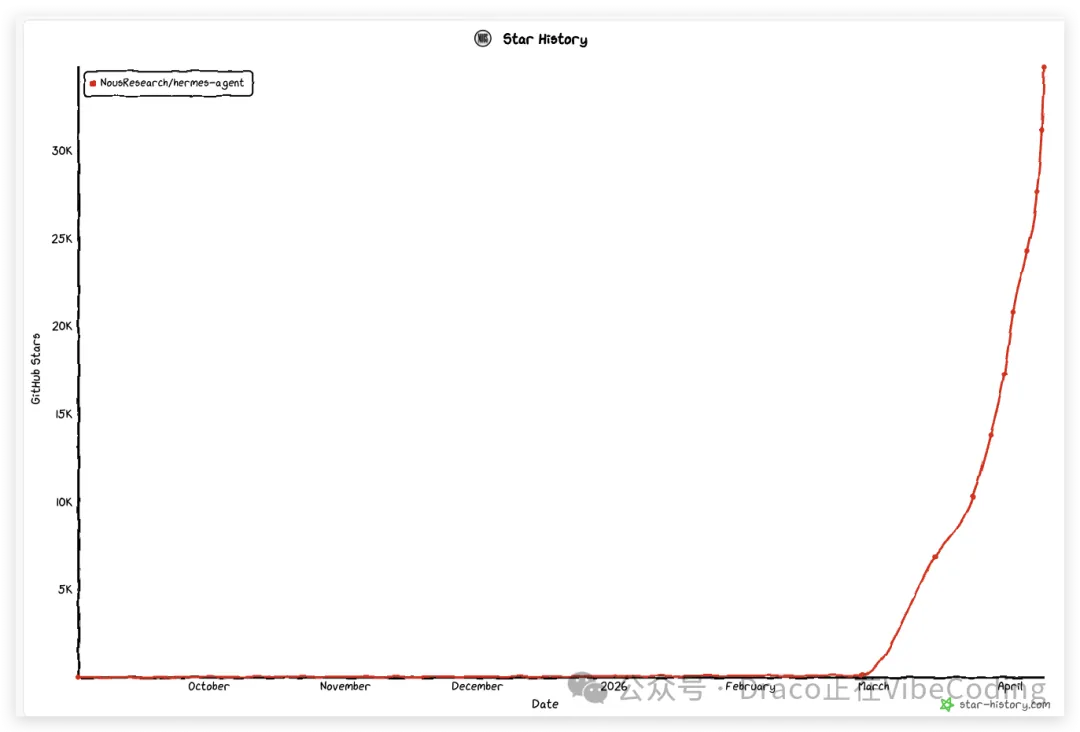
Task: Click the red data point at the chart origin
Action: coord(78,677)
